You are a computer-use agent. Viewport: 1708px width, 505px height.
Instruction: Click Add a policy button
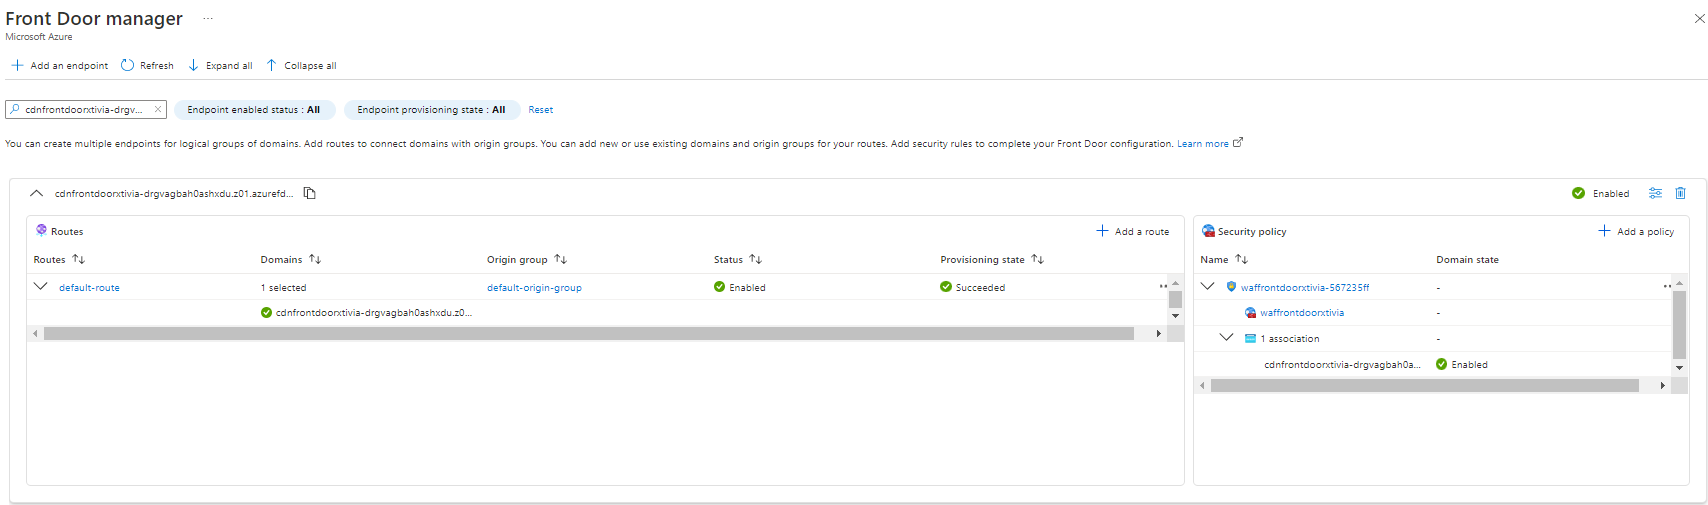(x=1636, y=232)
